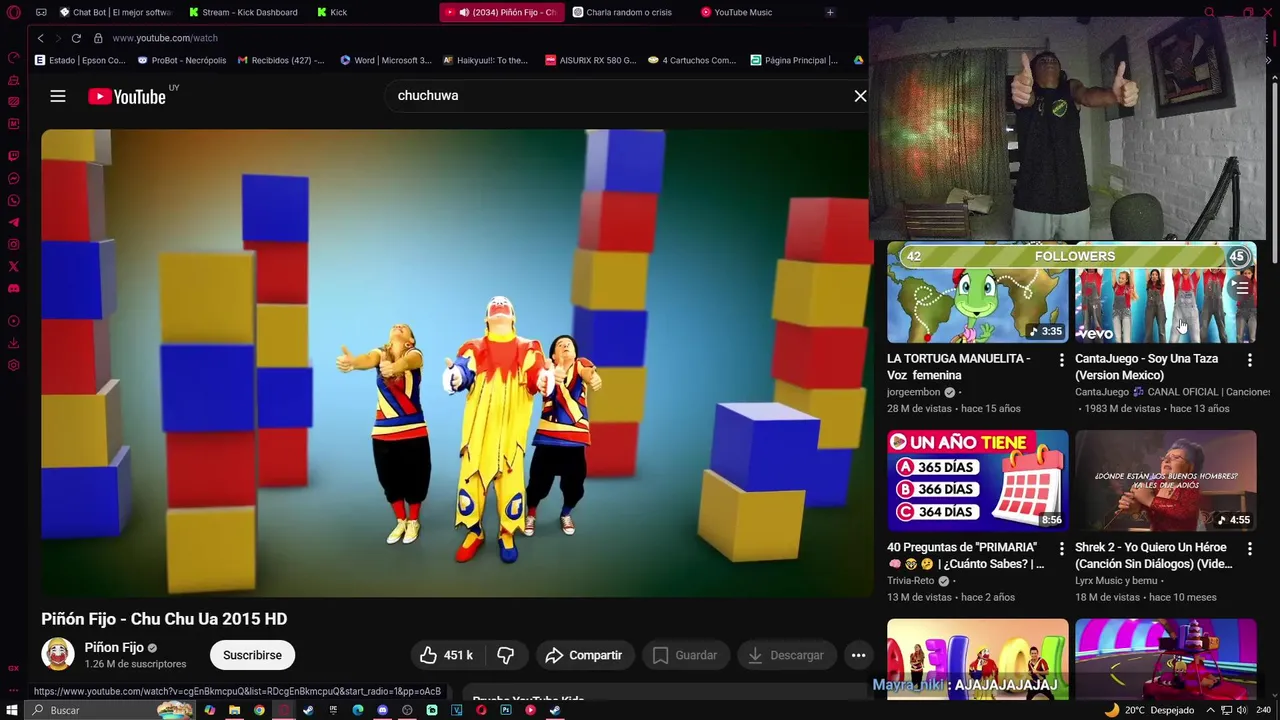This screenshot has height=720, width=1280.
Task: Click the Descargar download button
Action: (x=786, y=655)
